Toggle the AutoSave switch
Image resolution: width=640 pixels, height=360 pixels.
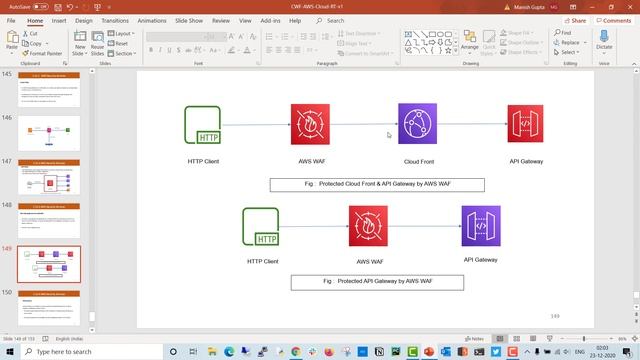pos(40,7)
